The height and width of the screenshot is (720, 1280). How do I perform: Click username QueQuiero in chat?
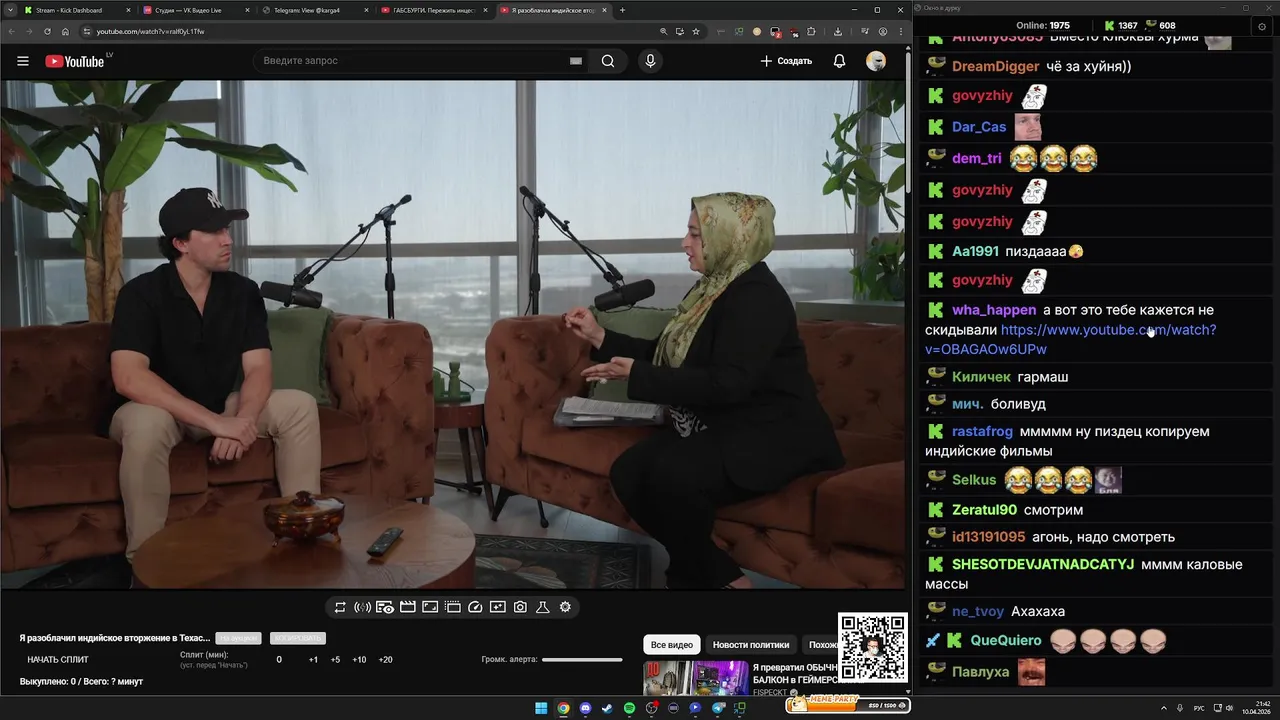pos(1006,641)
